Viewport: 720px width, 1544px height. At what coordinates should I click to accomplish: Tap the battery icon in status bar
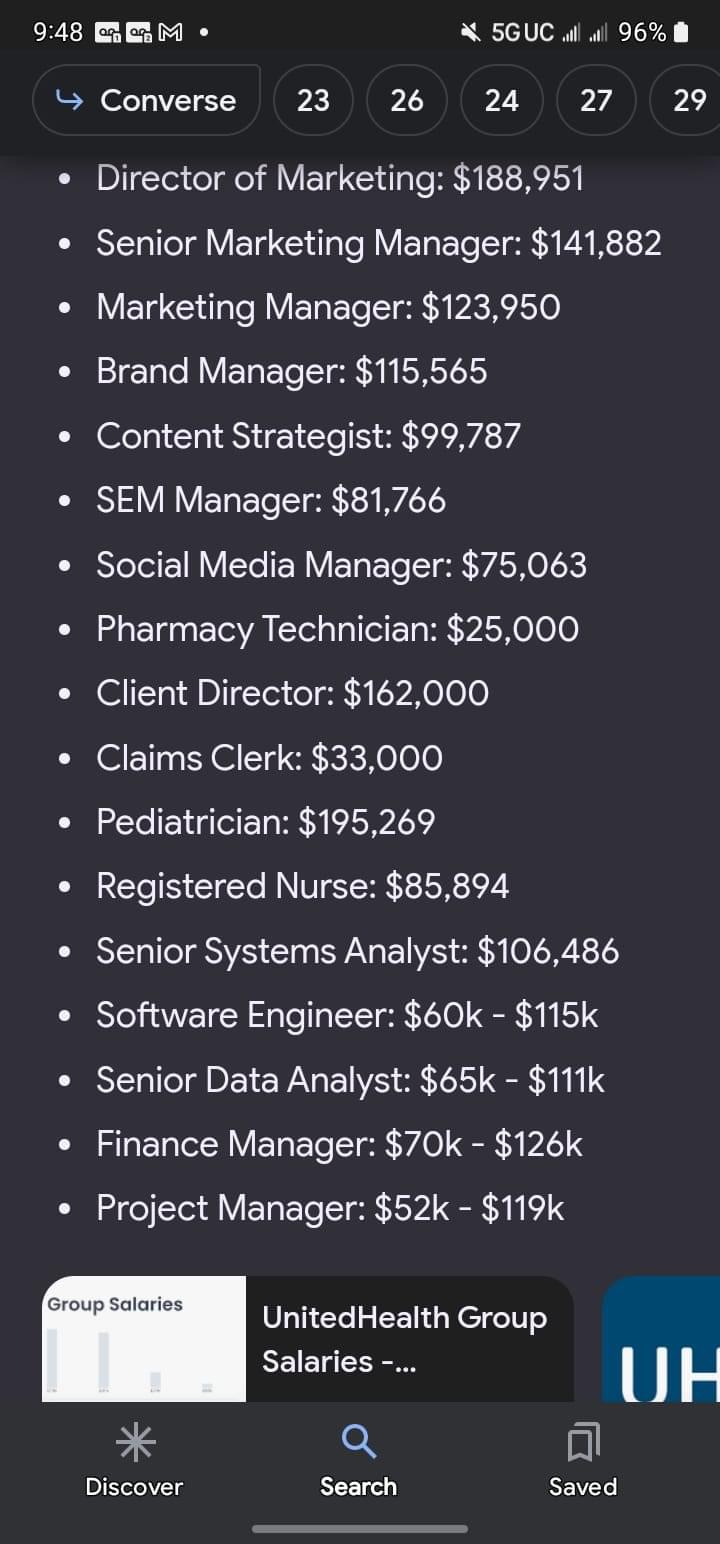point(681,32)
